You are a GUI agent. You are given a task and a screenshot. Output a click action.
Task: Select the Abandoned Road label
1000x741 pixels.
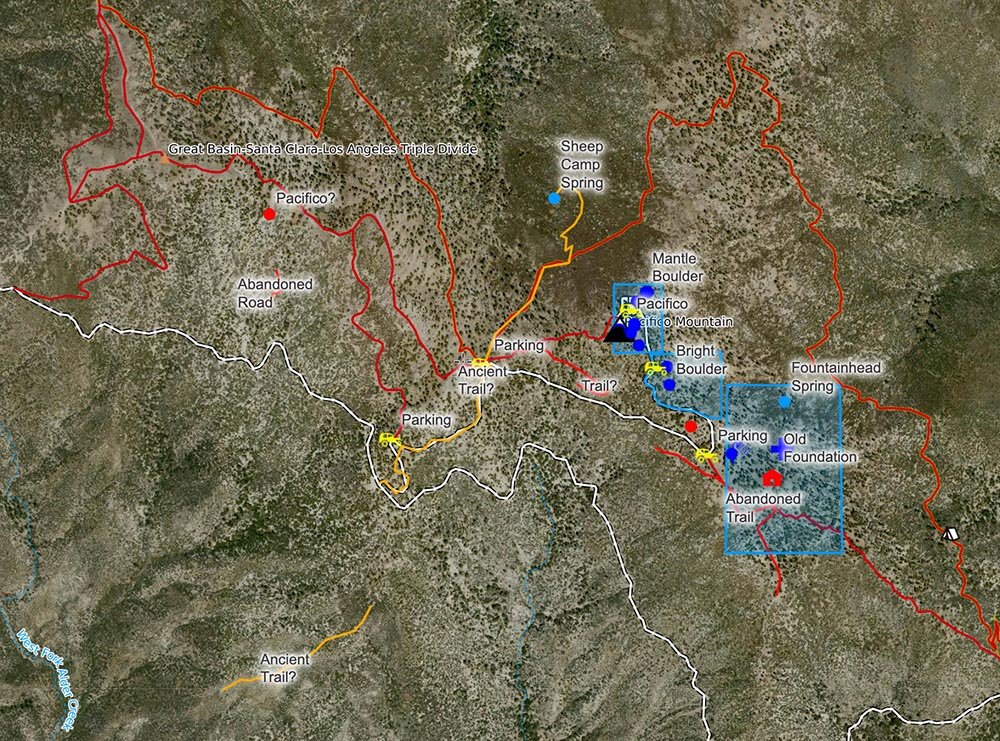(x=275, y=293)
